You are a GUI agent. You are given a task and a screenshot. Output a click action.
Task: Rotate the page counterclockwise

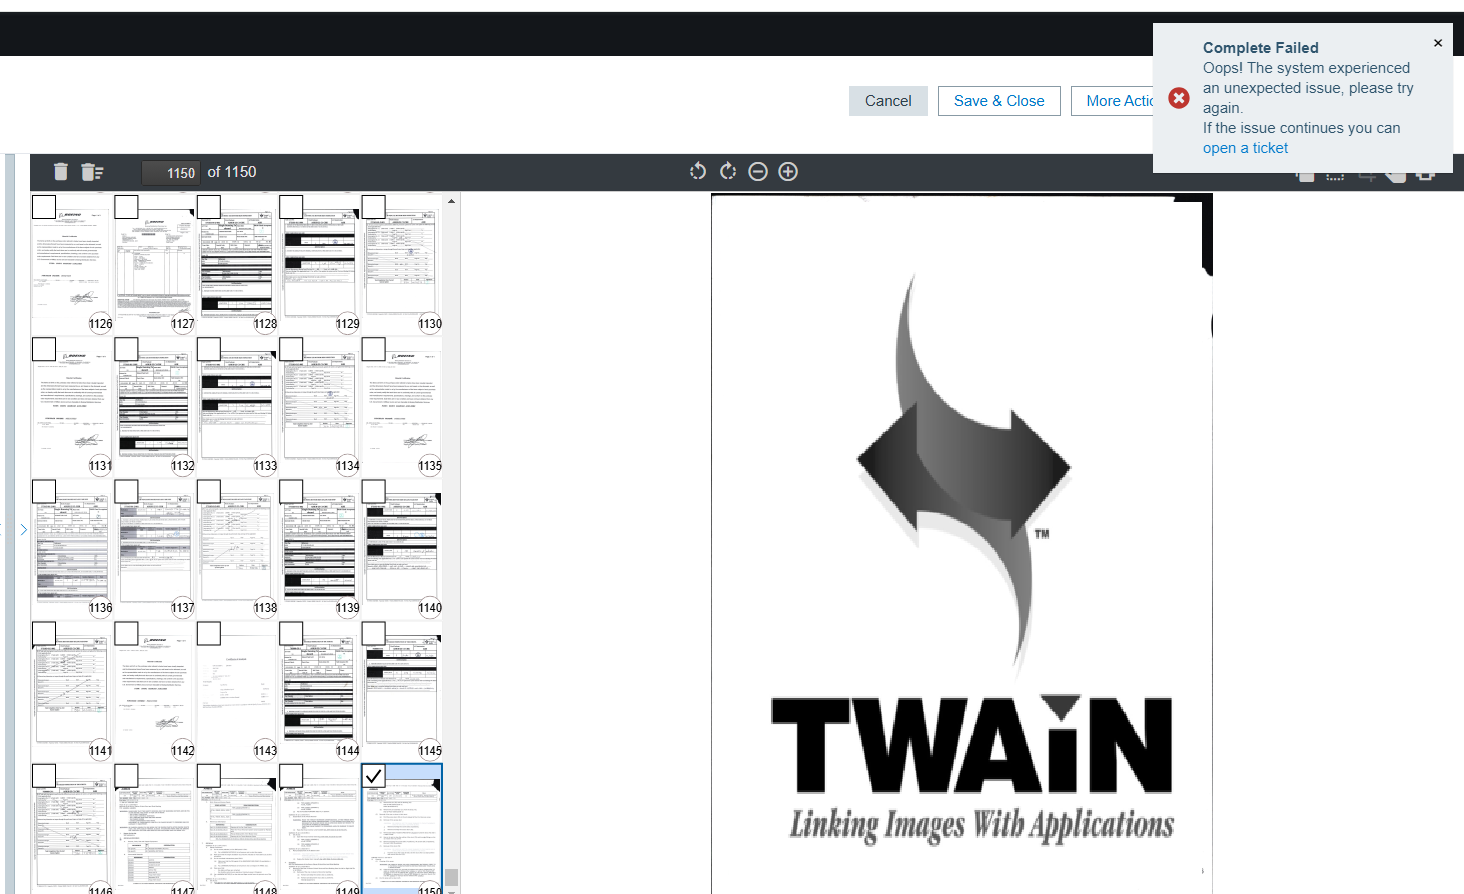698,171
